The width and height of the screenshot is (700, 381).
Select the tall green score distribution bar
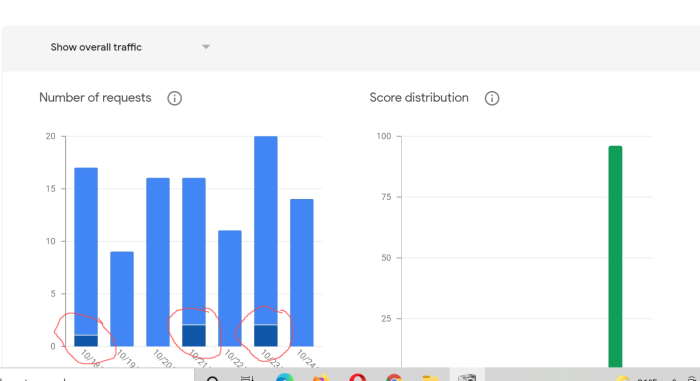pos(615,256)
